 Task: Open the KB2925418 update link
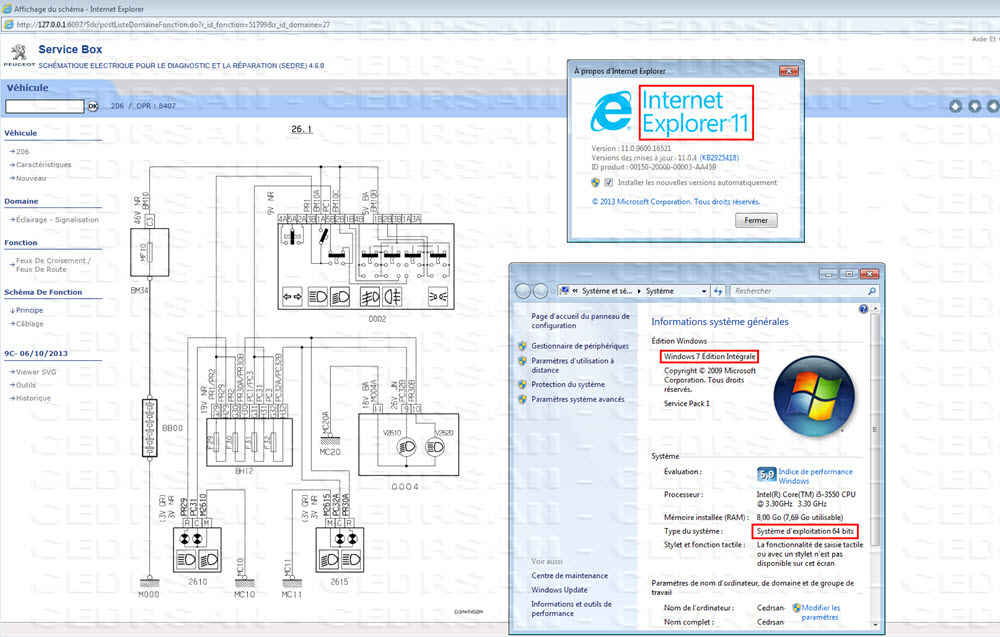tap(719, 158)
